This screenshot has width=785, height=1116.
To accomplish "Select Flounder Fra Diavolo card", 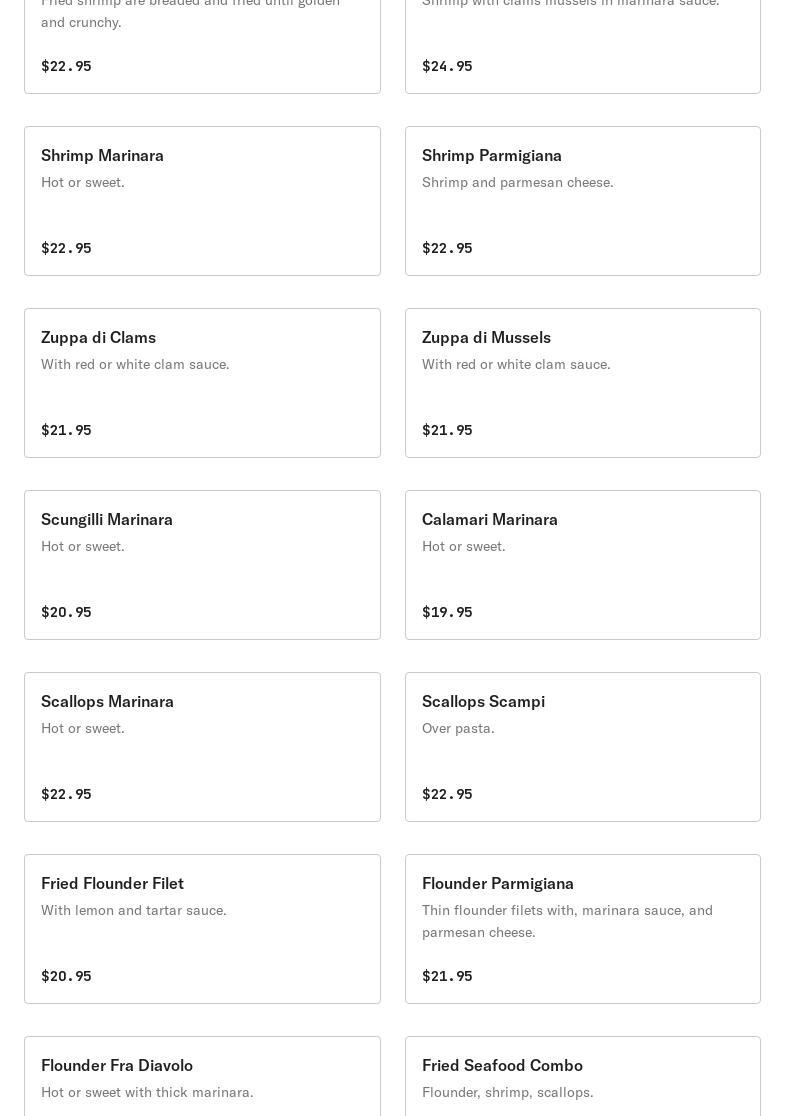I will [x=202, y=1076].
